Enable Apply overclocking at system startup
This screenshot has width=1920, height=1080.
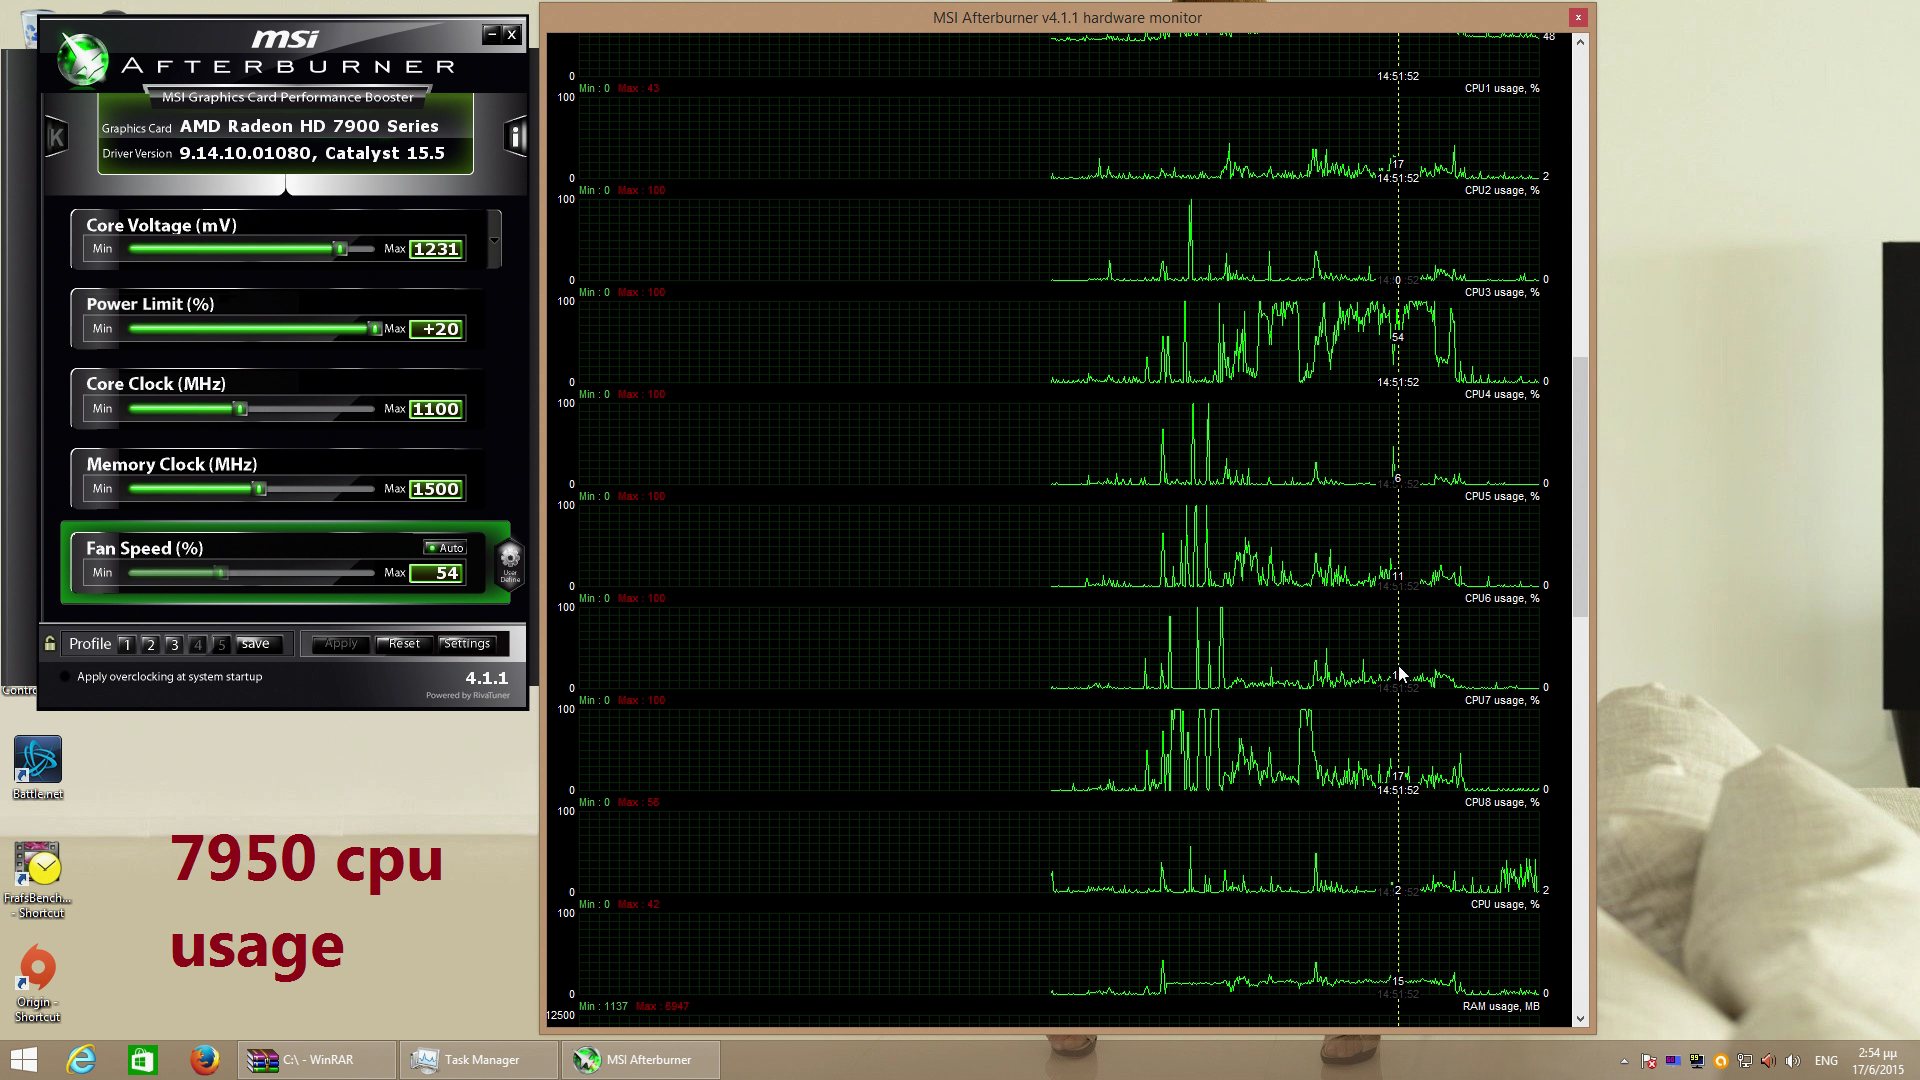coord(66,677)
